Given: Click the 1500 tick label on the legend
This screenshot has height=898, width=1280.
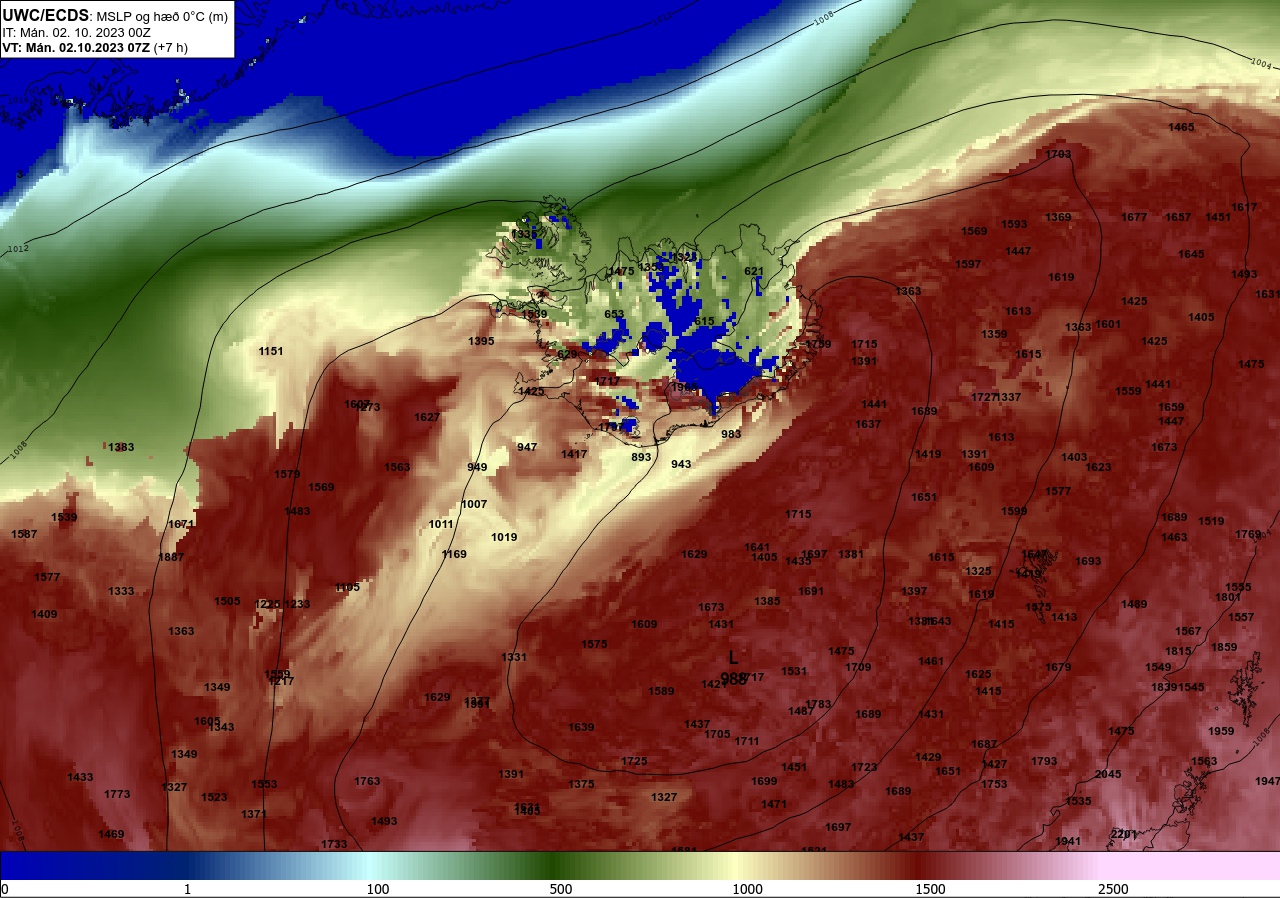Looking at the screenshot, I should tap(930, 889).
